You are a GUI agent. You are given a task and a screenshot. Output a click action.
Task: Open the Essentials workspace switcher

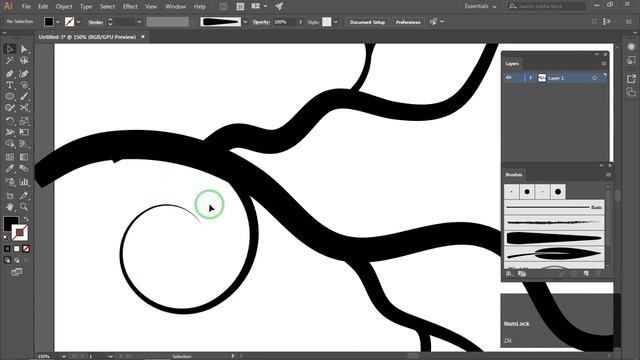coord(480,6)
